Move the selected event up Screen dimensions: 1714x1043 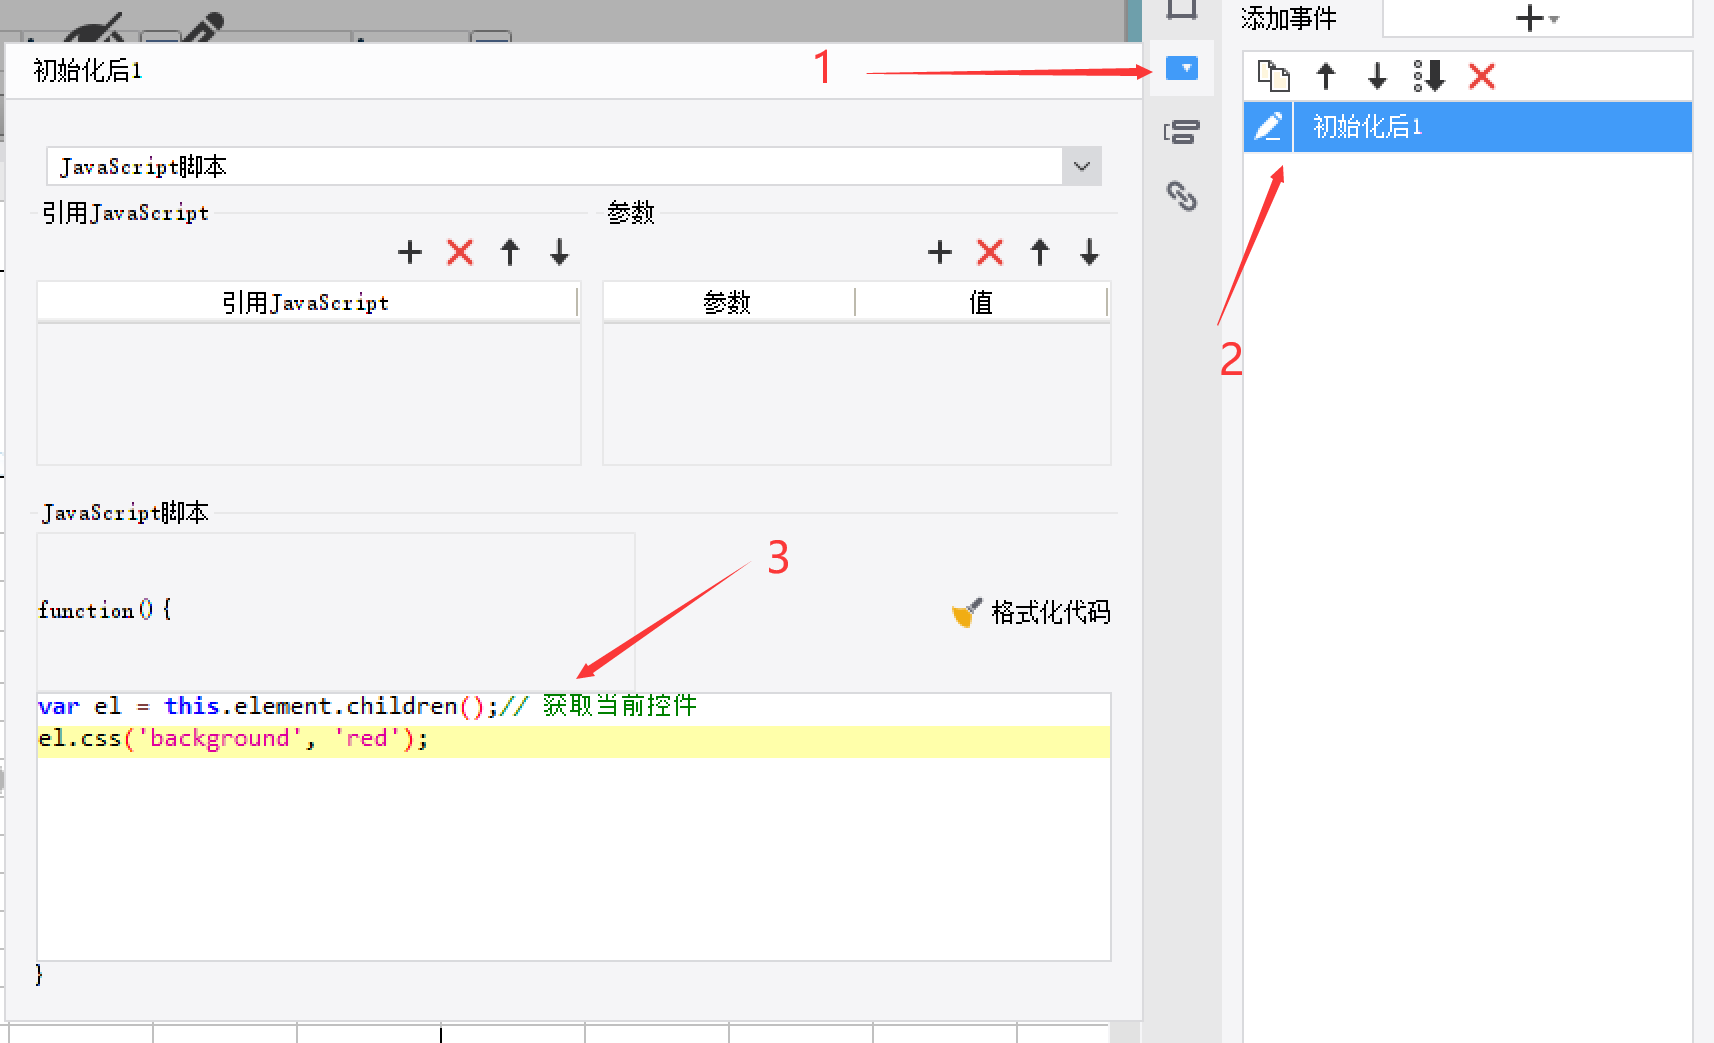(x=1326, y=76)
